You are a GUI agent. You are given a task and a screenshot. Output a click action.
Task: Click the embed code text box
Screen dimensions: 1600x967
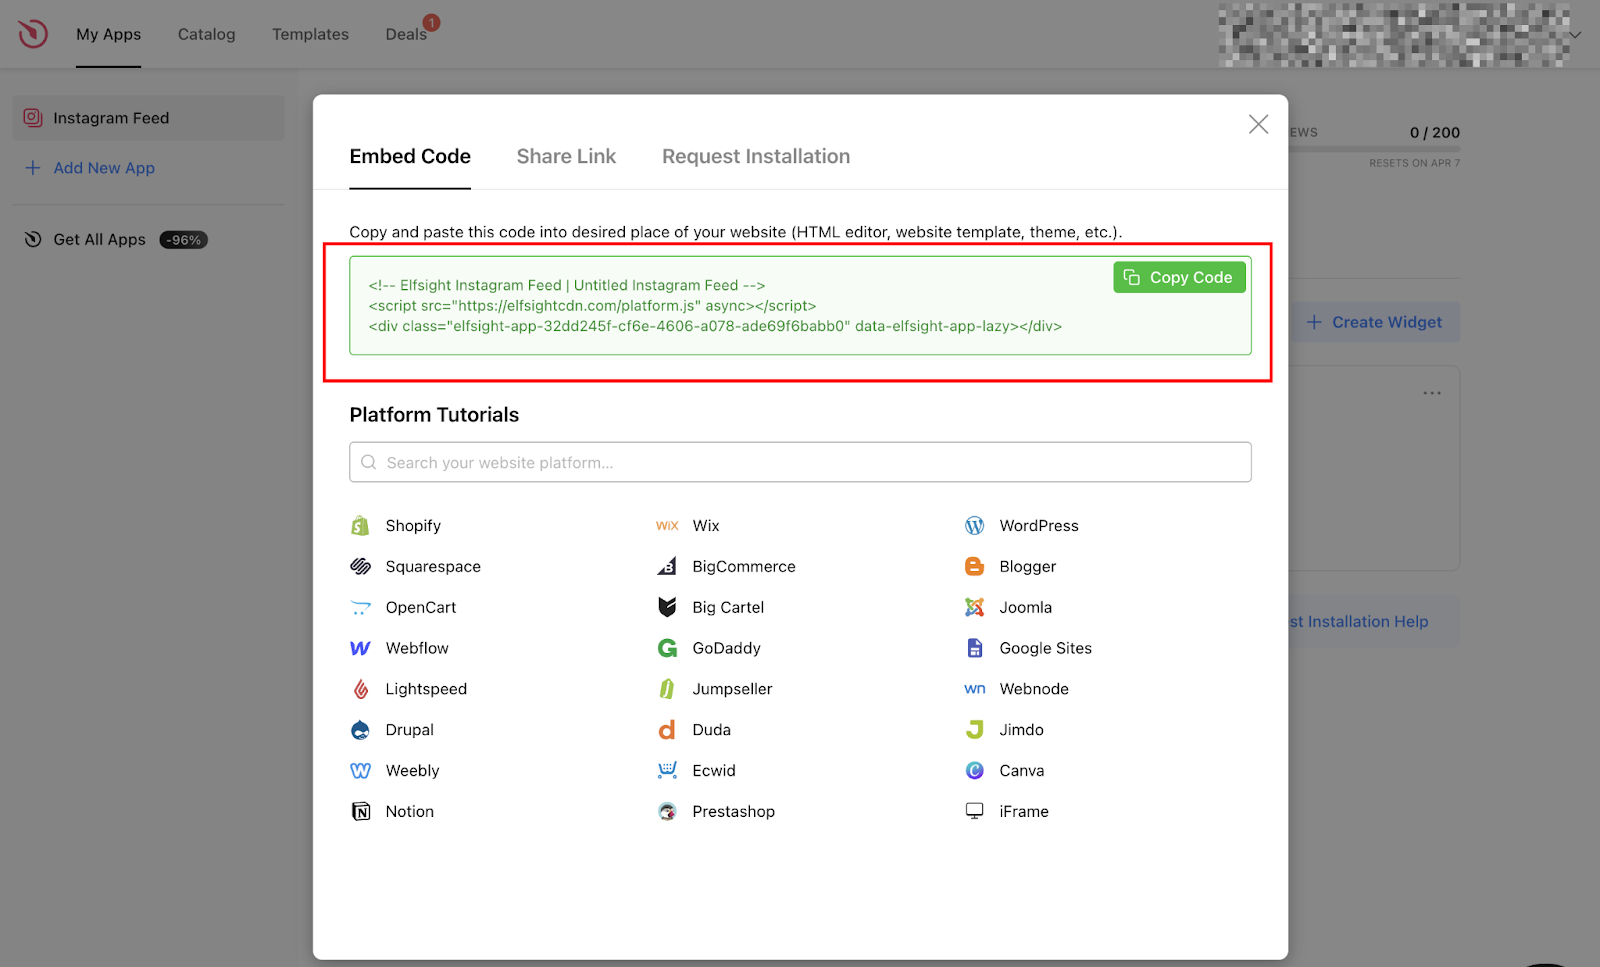click(800, 306)
